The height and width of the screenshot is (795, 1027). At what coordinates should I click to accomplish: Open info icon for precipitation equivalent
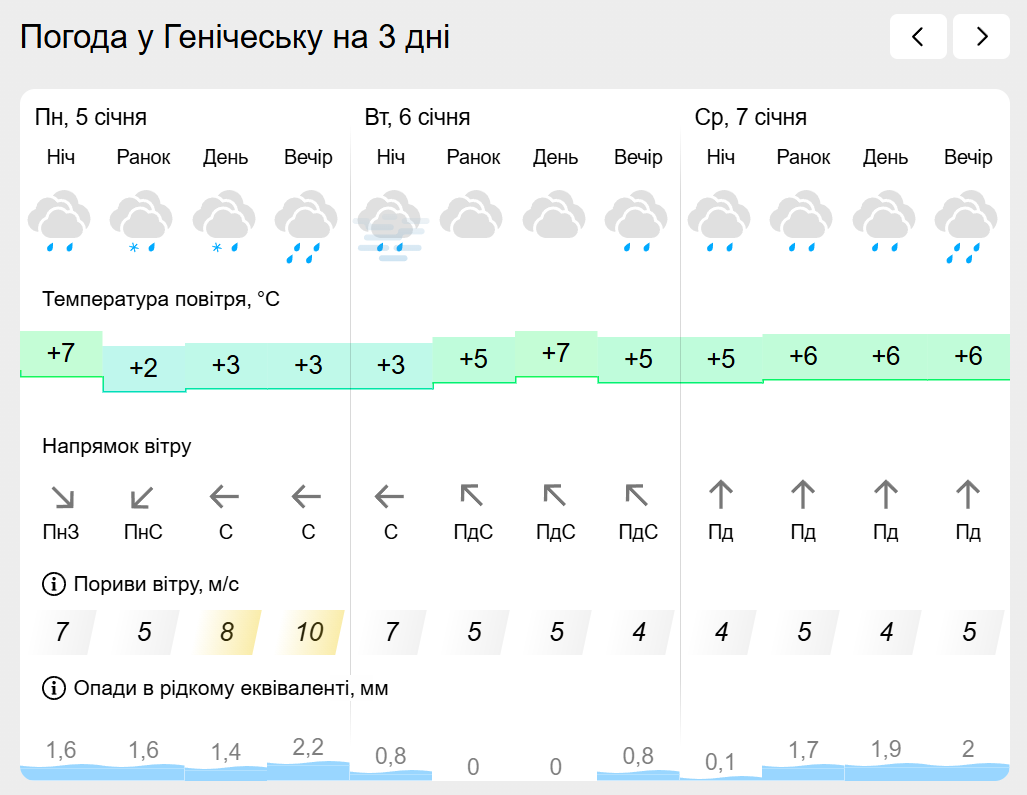pyautogui.click(x=52, y=688)
